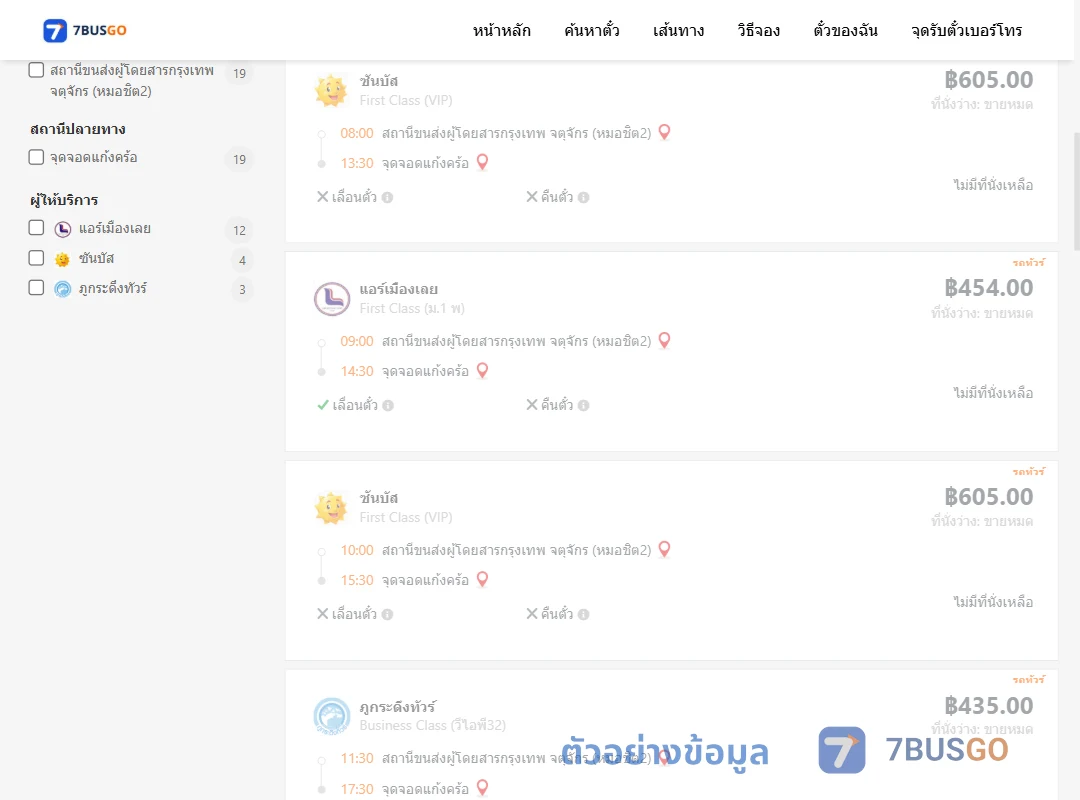Click แอร์เมืองเลย logo on 09:00 trip
Screen dimensions: 1080x800
click(332, 299)
